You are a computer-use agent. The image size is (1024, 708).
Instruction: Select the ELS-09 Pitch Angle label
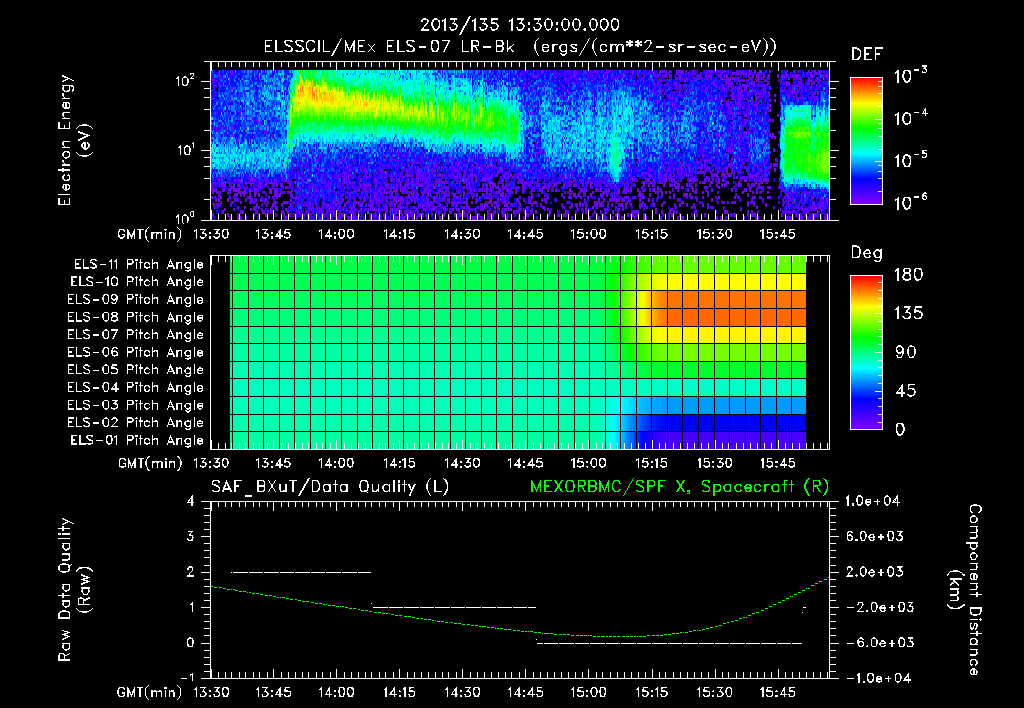(x=136, y=300)
